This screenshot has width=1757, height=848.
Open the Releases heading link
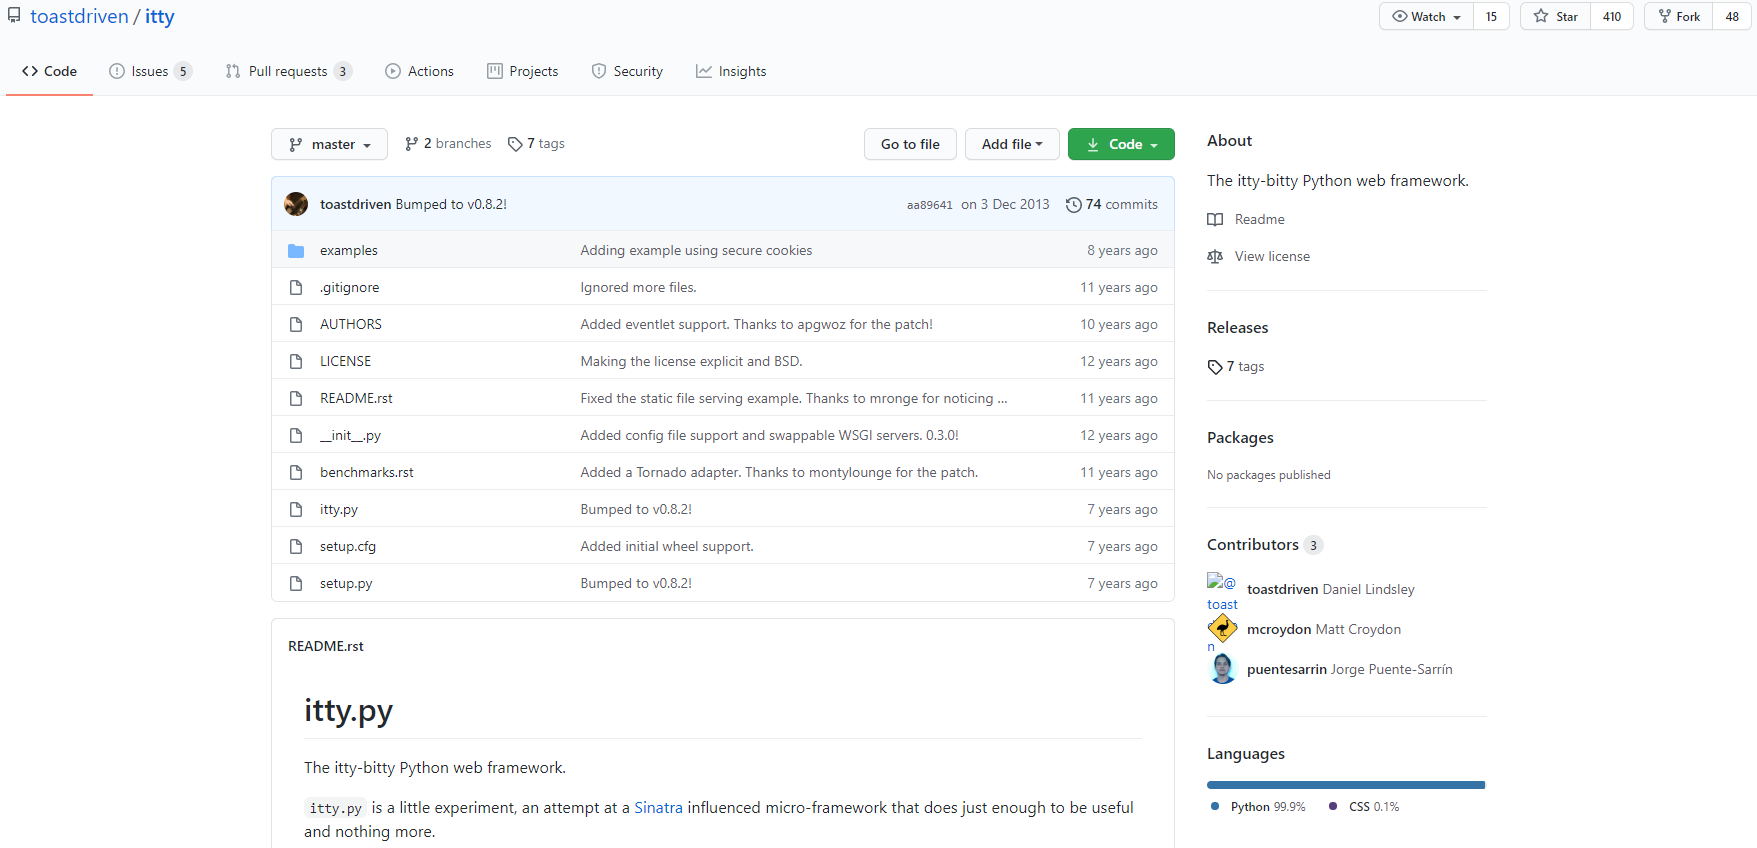(1237, 328)
